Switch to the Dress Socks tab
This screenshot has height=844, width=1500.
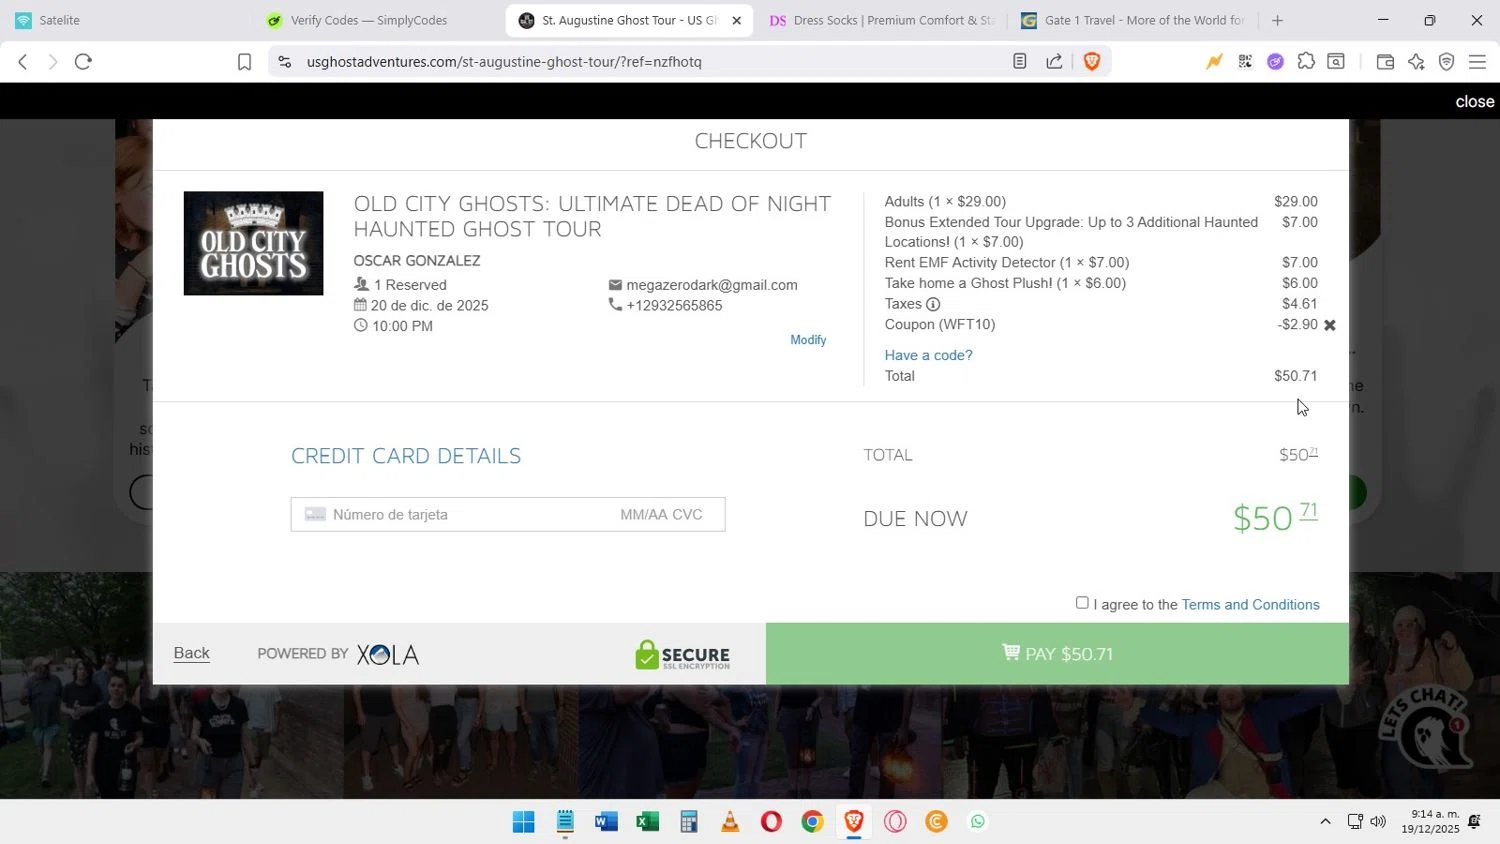click(x=882, y=20)
